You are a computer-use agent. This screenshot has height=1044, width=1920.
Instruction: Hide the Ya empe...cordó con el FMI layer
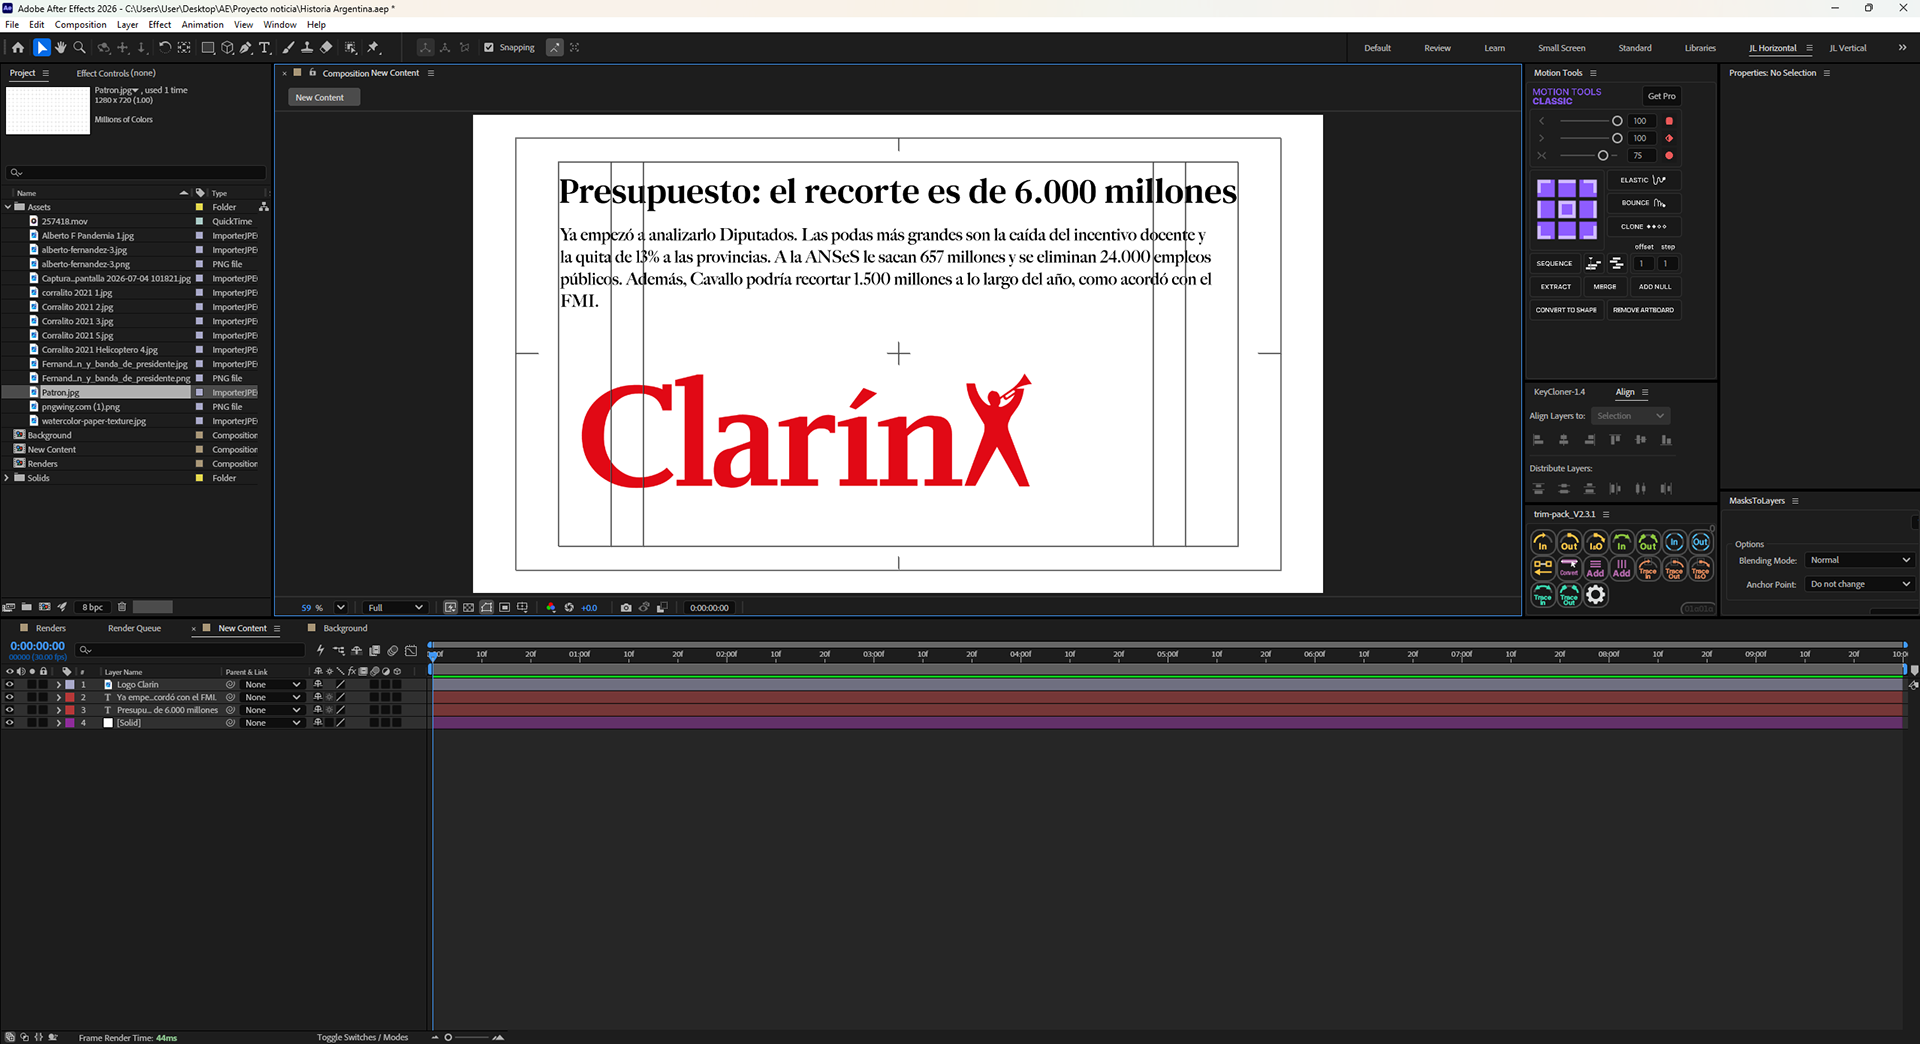click(10, 697)
